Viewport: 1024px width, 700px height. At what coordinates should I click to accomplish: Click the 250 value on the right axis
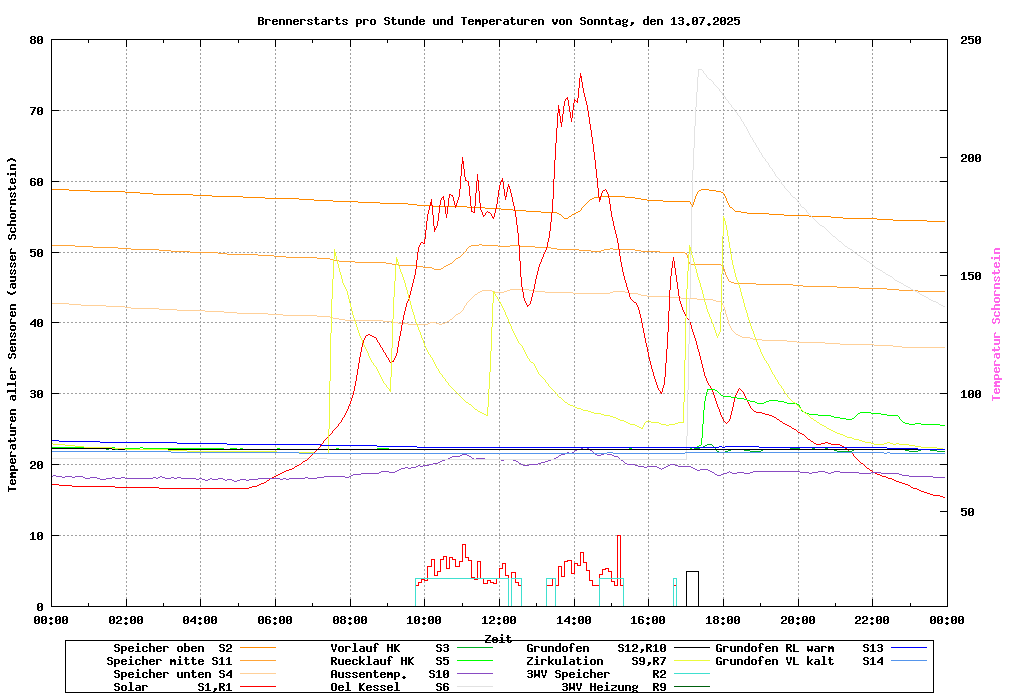[x=971, y=40]
